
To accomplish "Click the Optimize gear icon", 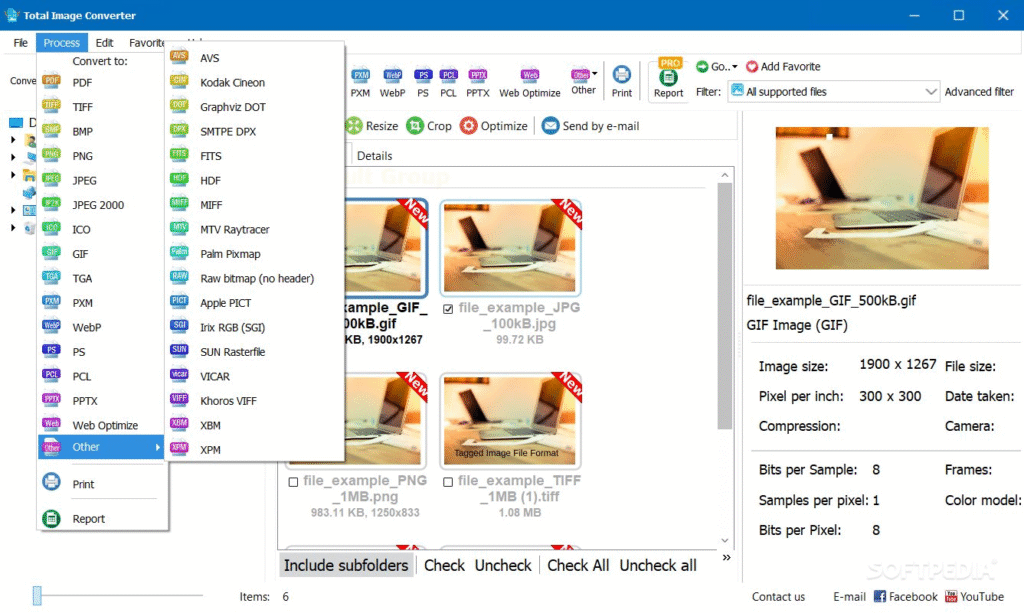I will click(469, 126).
